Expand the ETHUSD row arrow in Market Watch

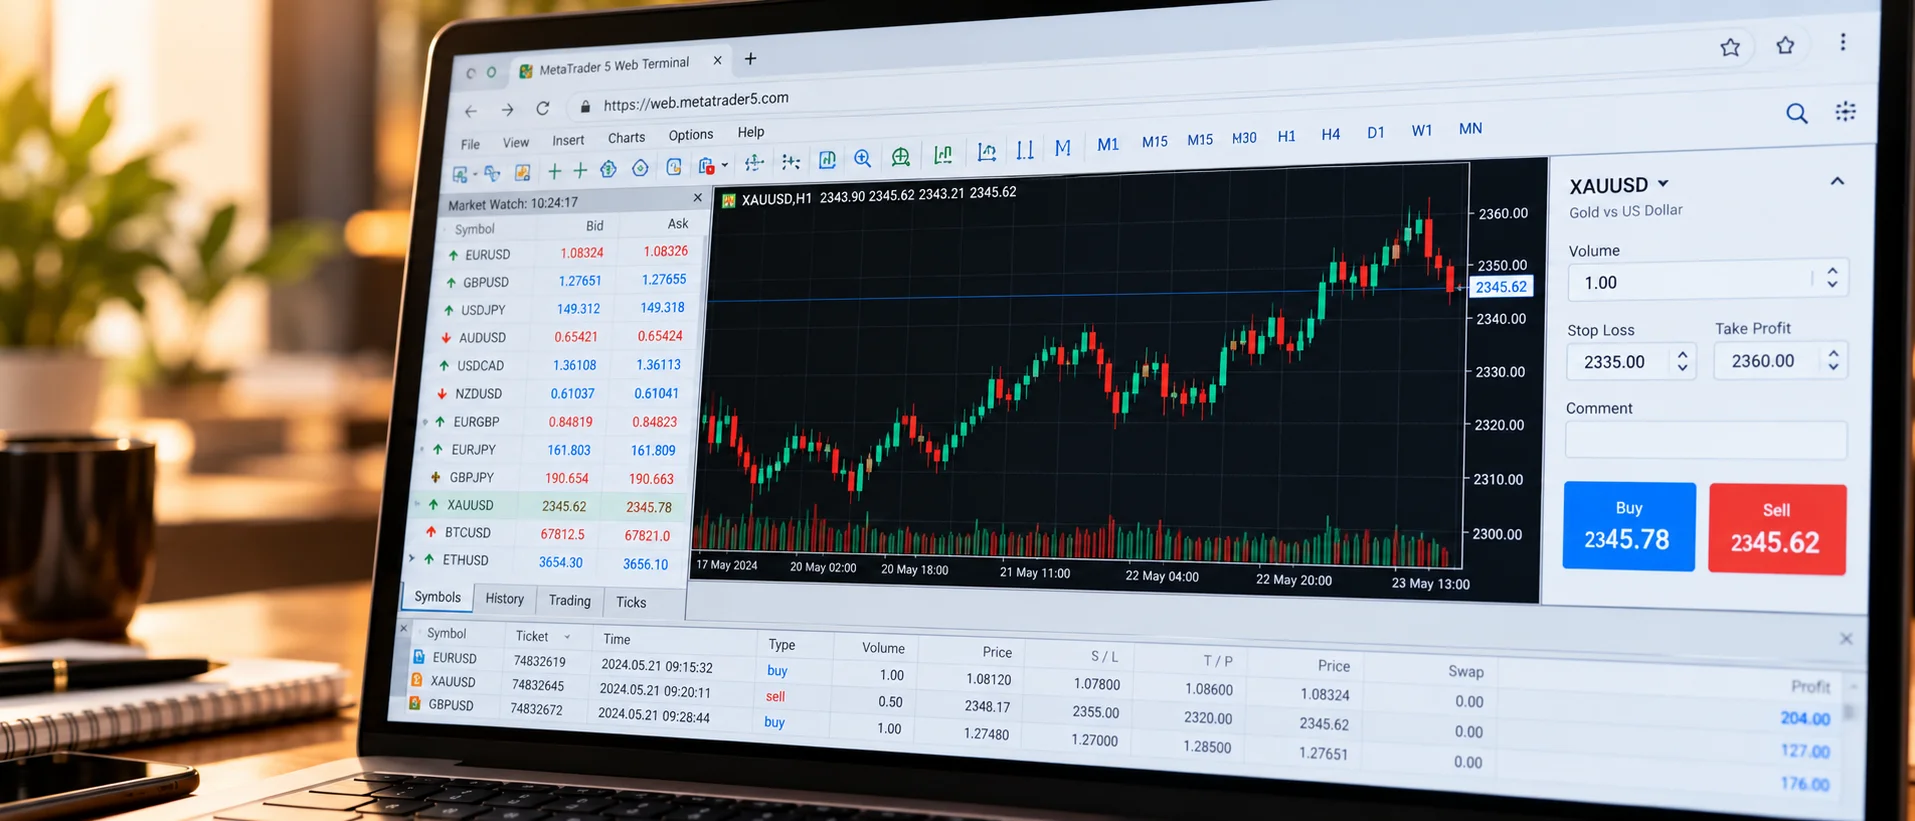click(x=411, y=558)
